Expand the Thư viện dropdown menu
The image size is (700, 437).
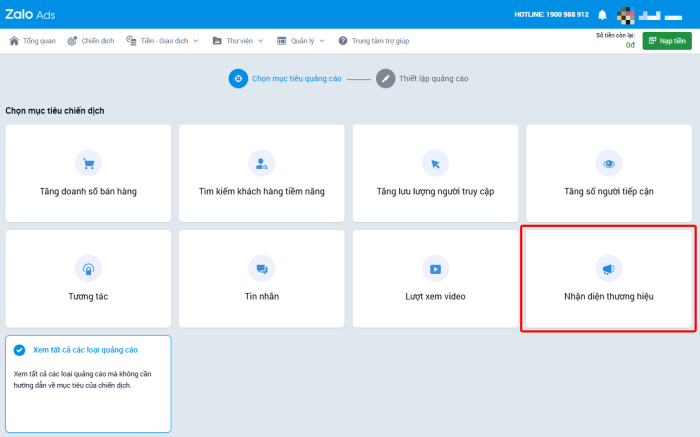[237, 41]
